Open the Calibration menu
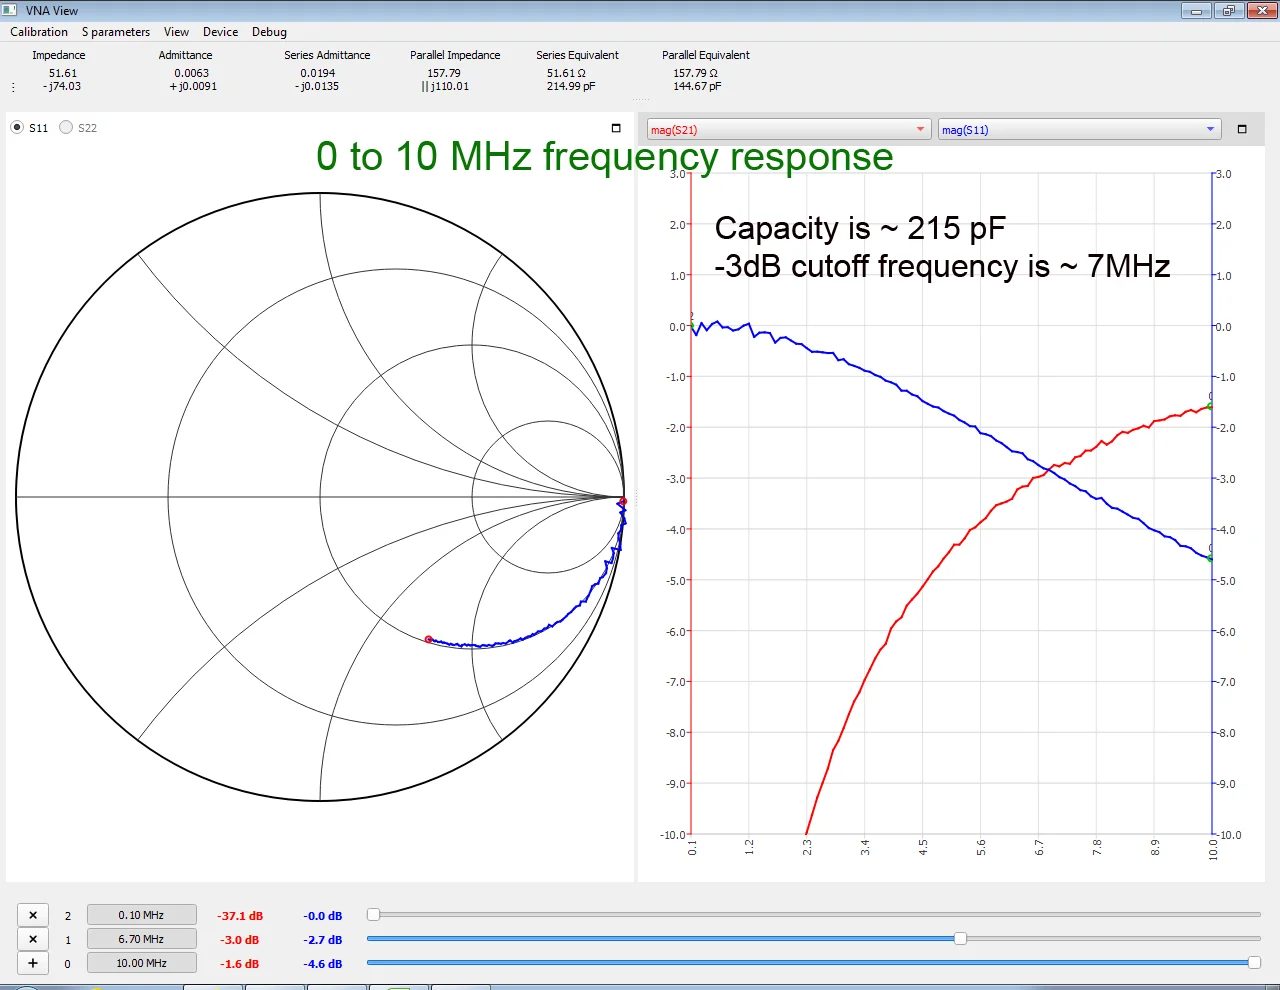This screenshot has height=990, width=1280. (39, 32)
